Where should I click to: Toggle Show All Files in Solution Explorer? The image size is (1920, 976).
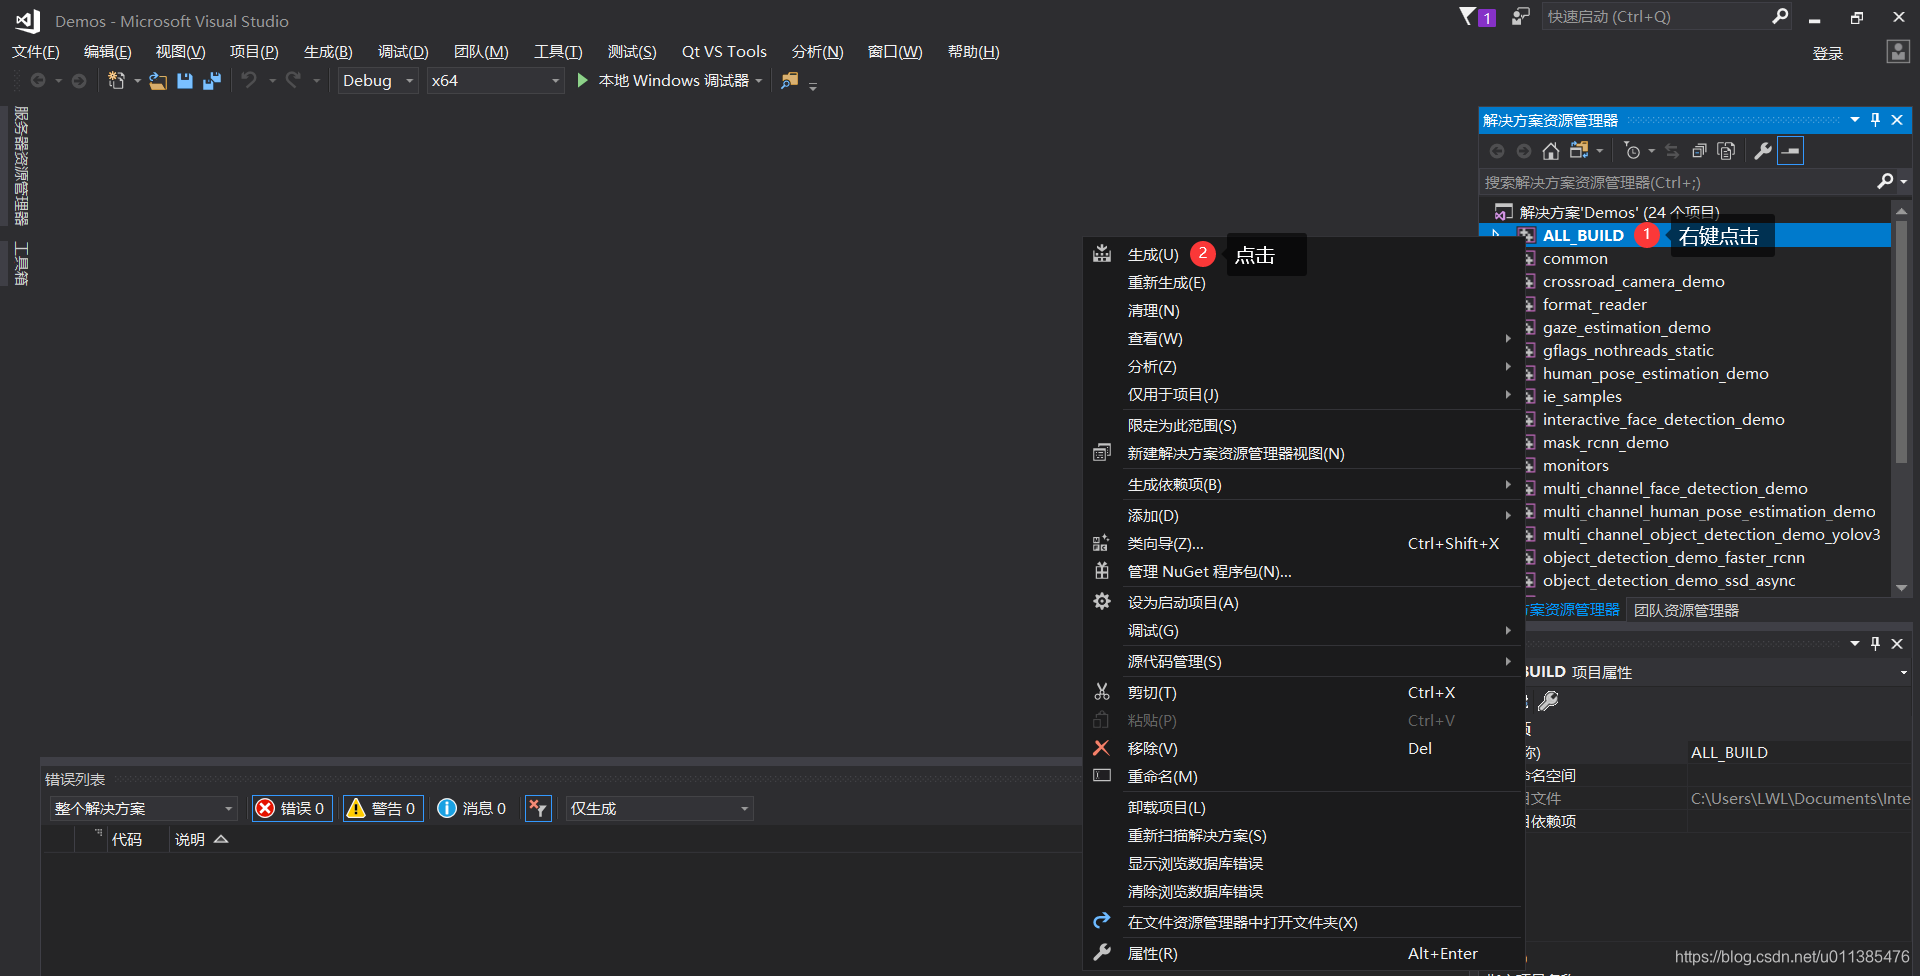(x=1726, y=151)
